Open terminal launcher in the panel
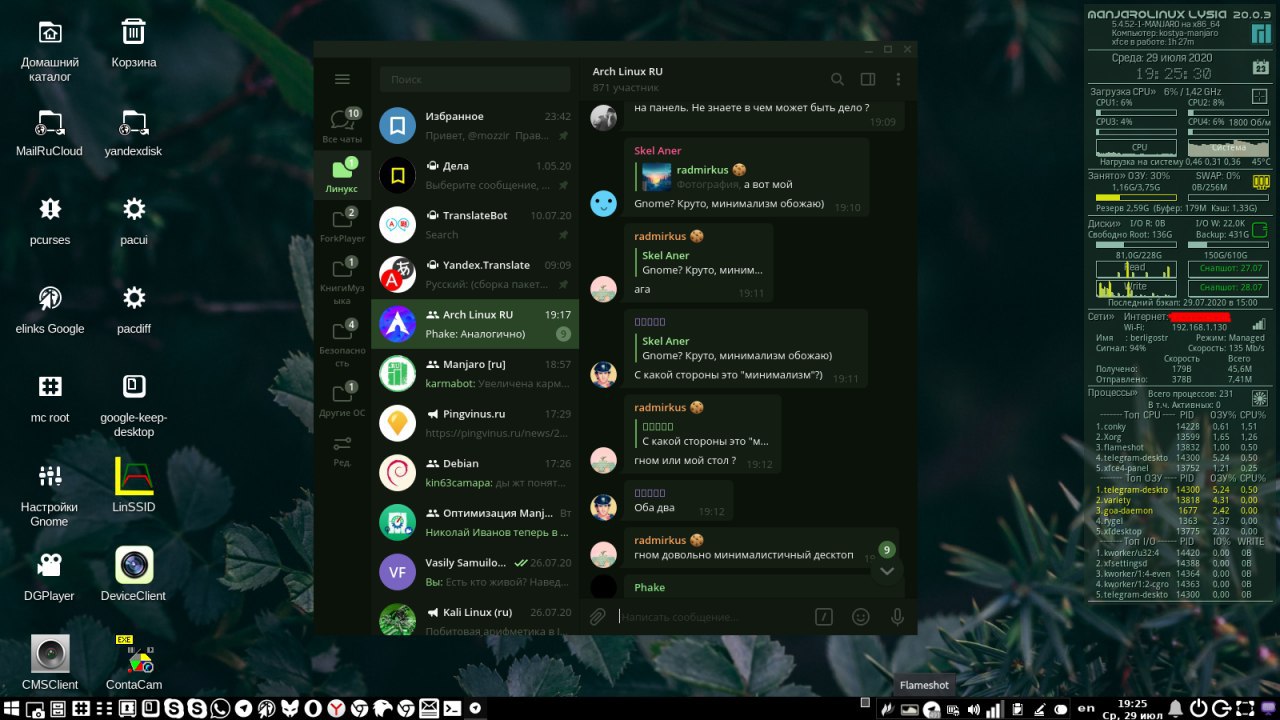Screen dimensions: 1280x720 point(452,708)
